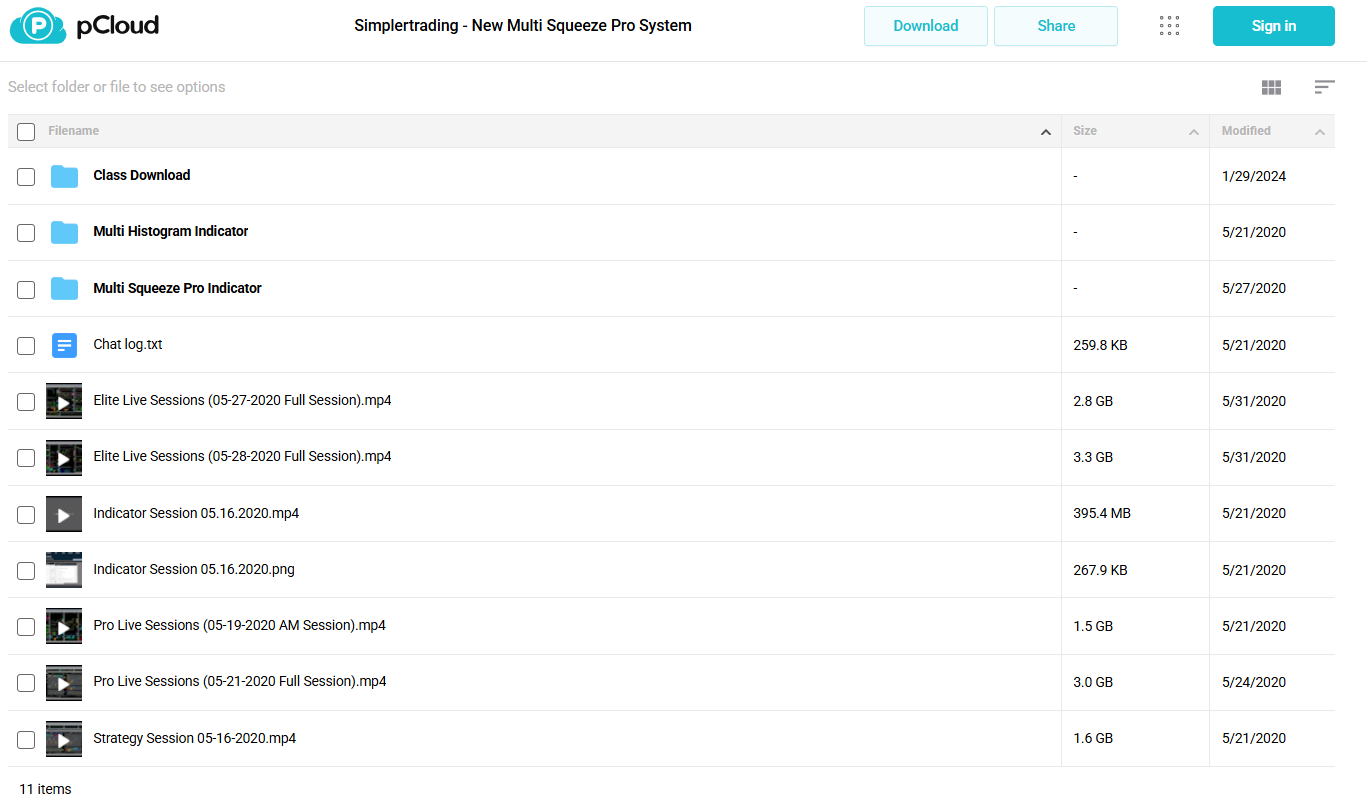Screen dimensions: 1367x801
Task: Play Indicator Session 05.16.2020.mp4 thumbnail
Action: 64,514
